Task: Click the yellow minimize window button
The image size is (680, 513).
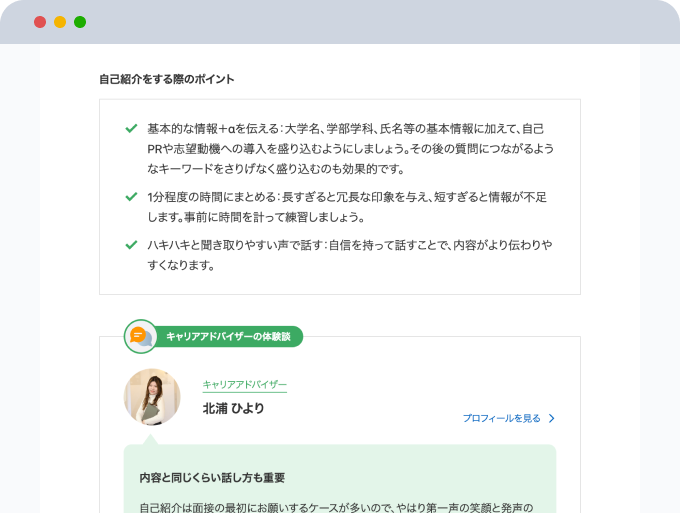Action: tap(60, 22)
